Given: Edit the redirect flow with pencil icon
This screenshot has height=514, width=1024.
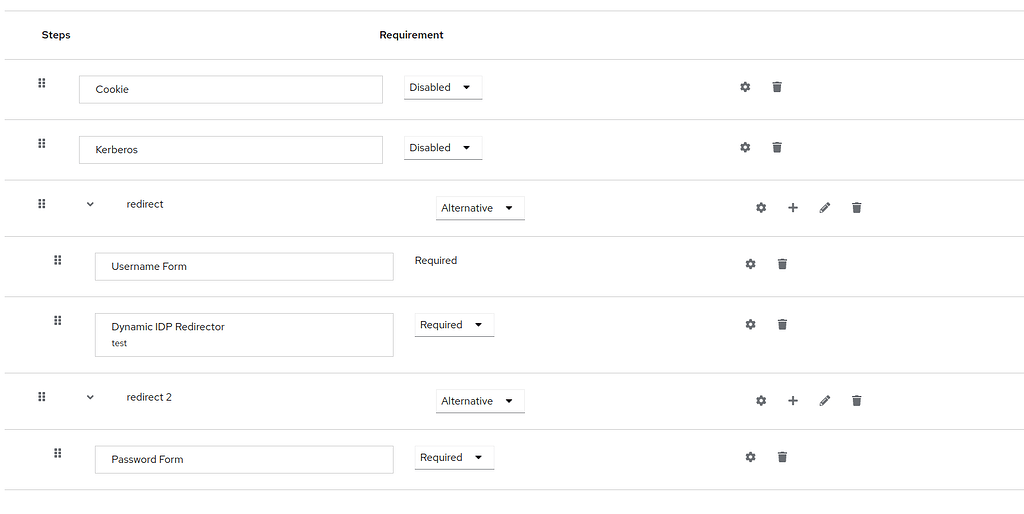Looking at the screenshot, I should [825, 208].
